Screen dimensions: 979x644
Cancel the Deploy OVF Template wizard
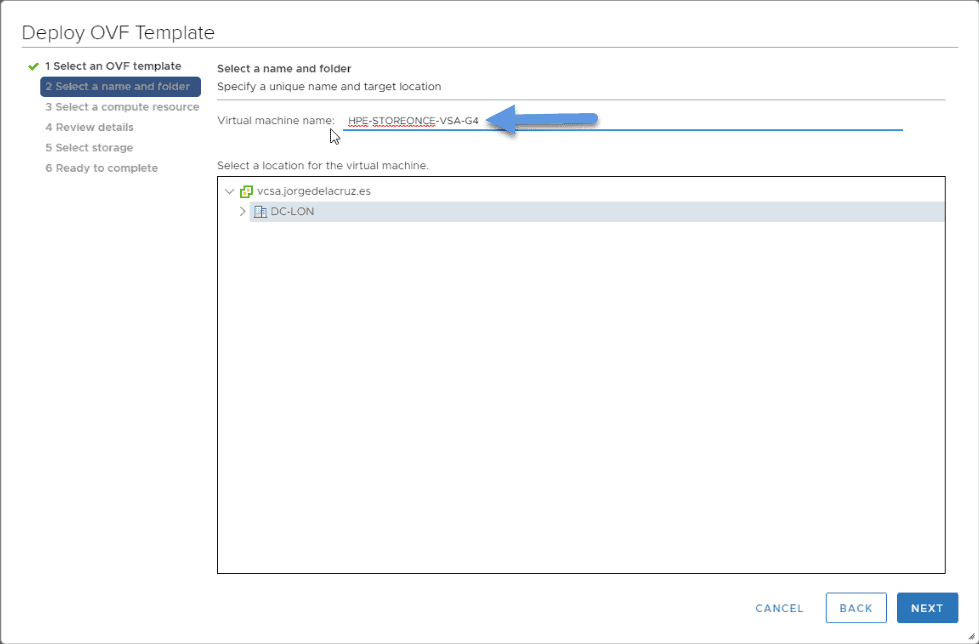[x=779, y=608]
